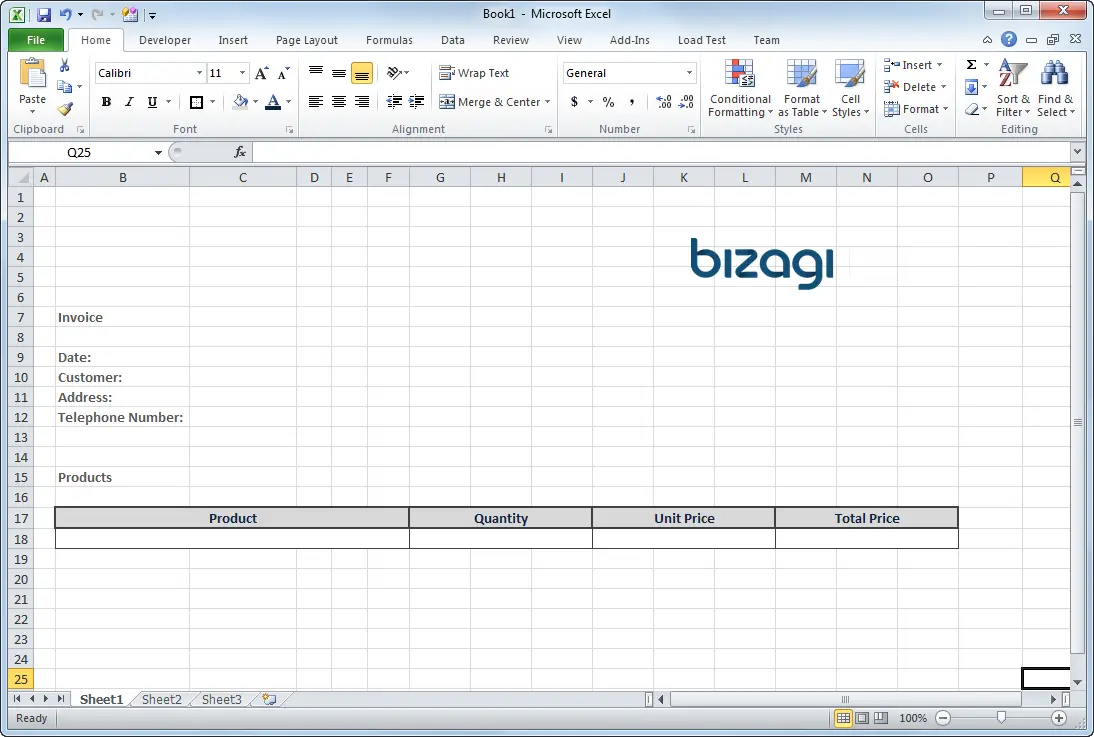
Task: Apply the Accounting dollar format
Action: 574,102
